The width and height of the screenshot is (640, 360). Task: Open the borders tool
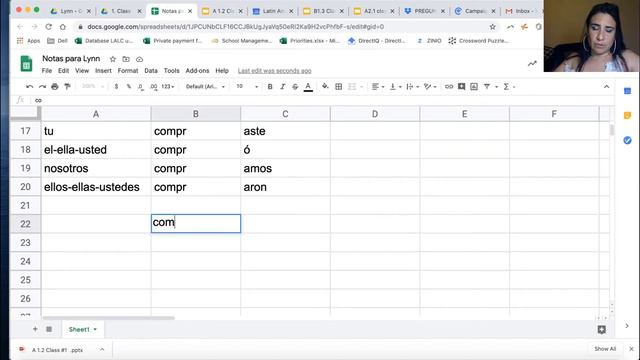(338, 87)
